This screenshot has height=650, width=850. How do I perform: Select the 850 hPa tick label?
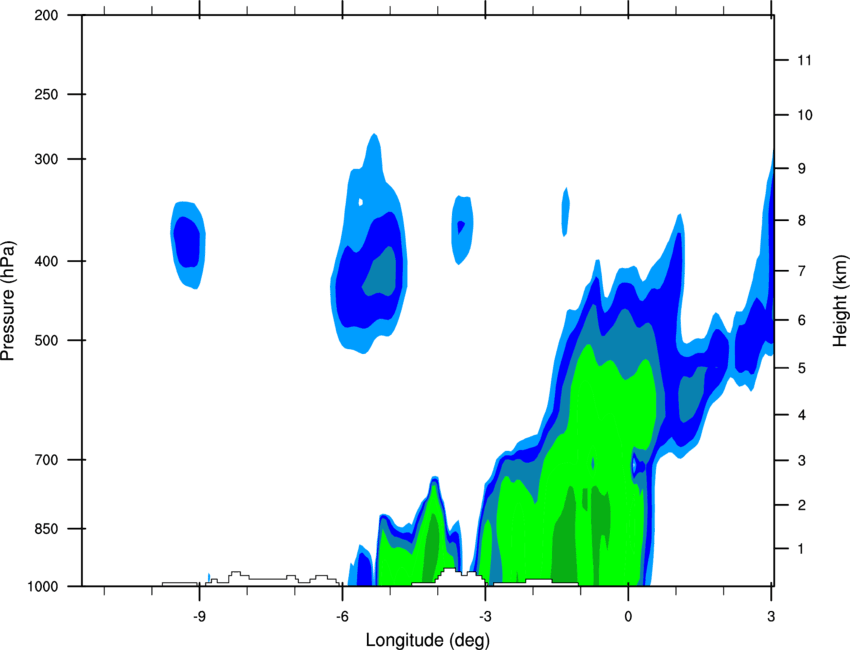46,529
